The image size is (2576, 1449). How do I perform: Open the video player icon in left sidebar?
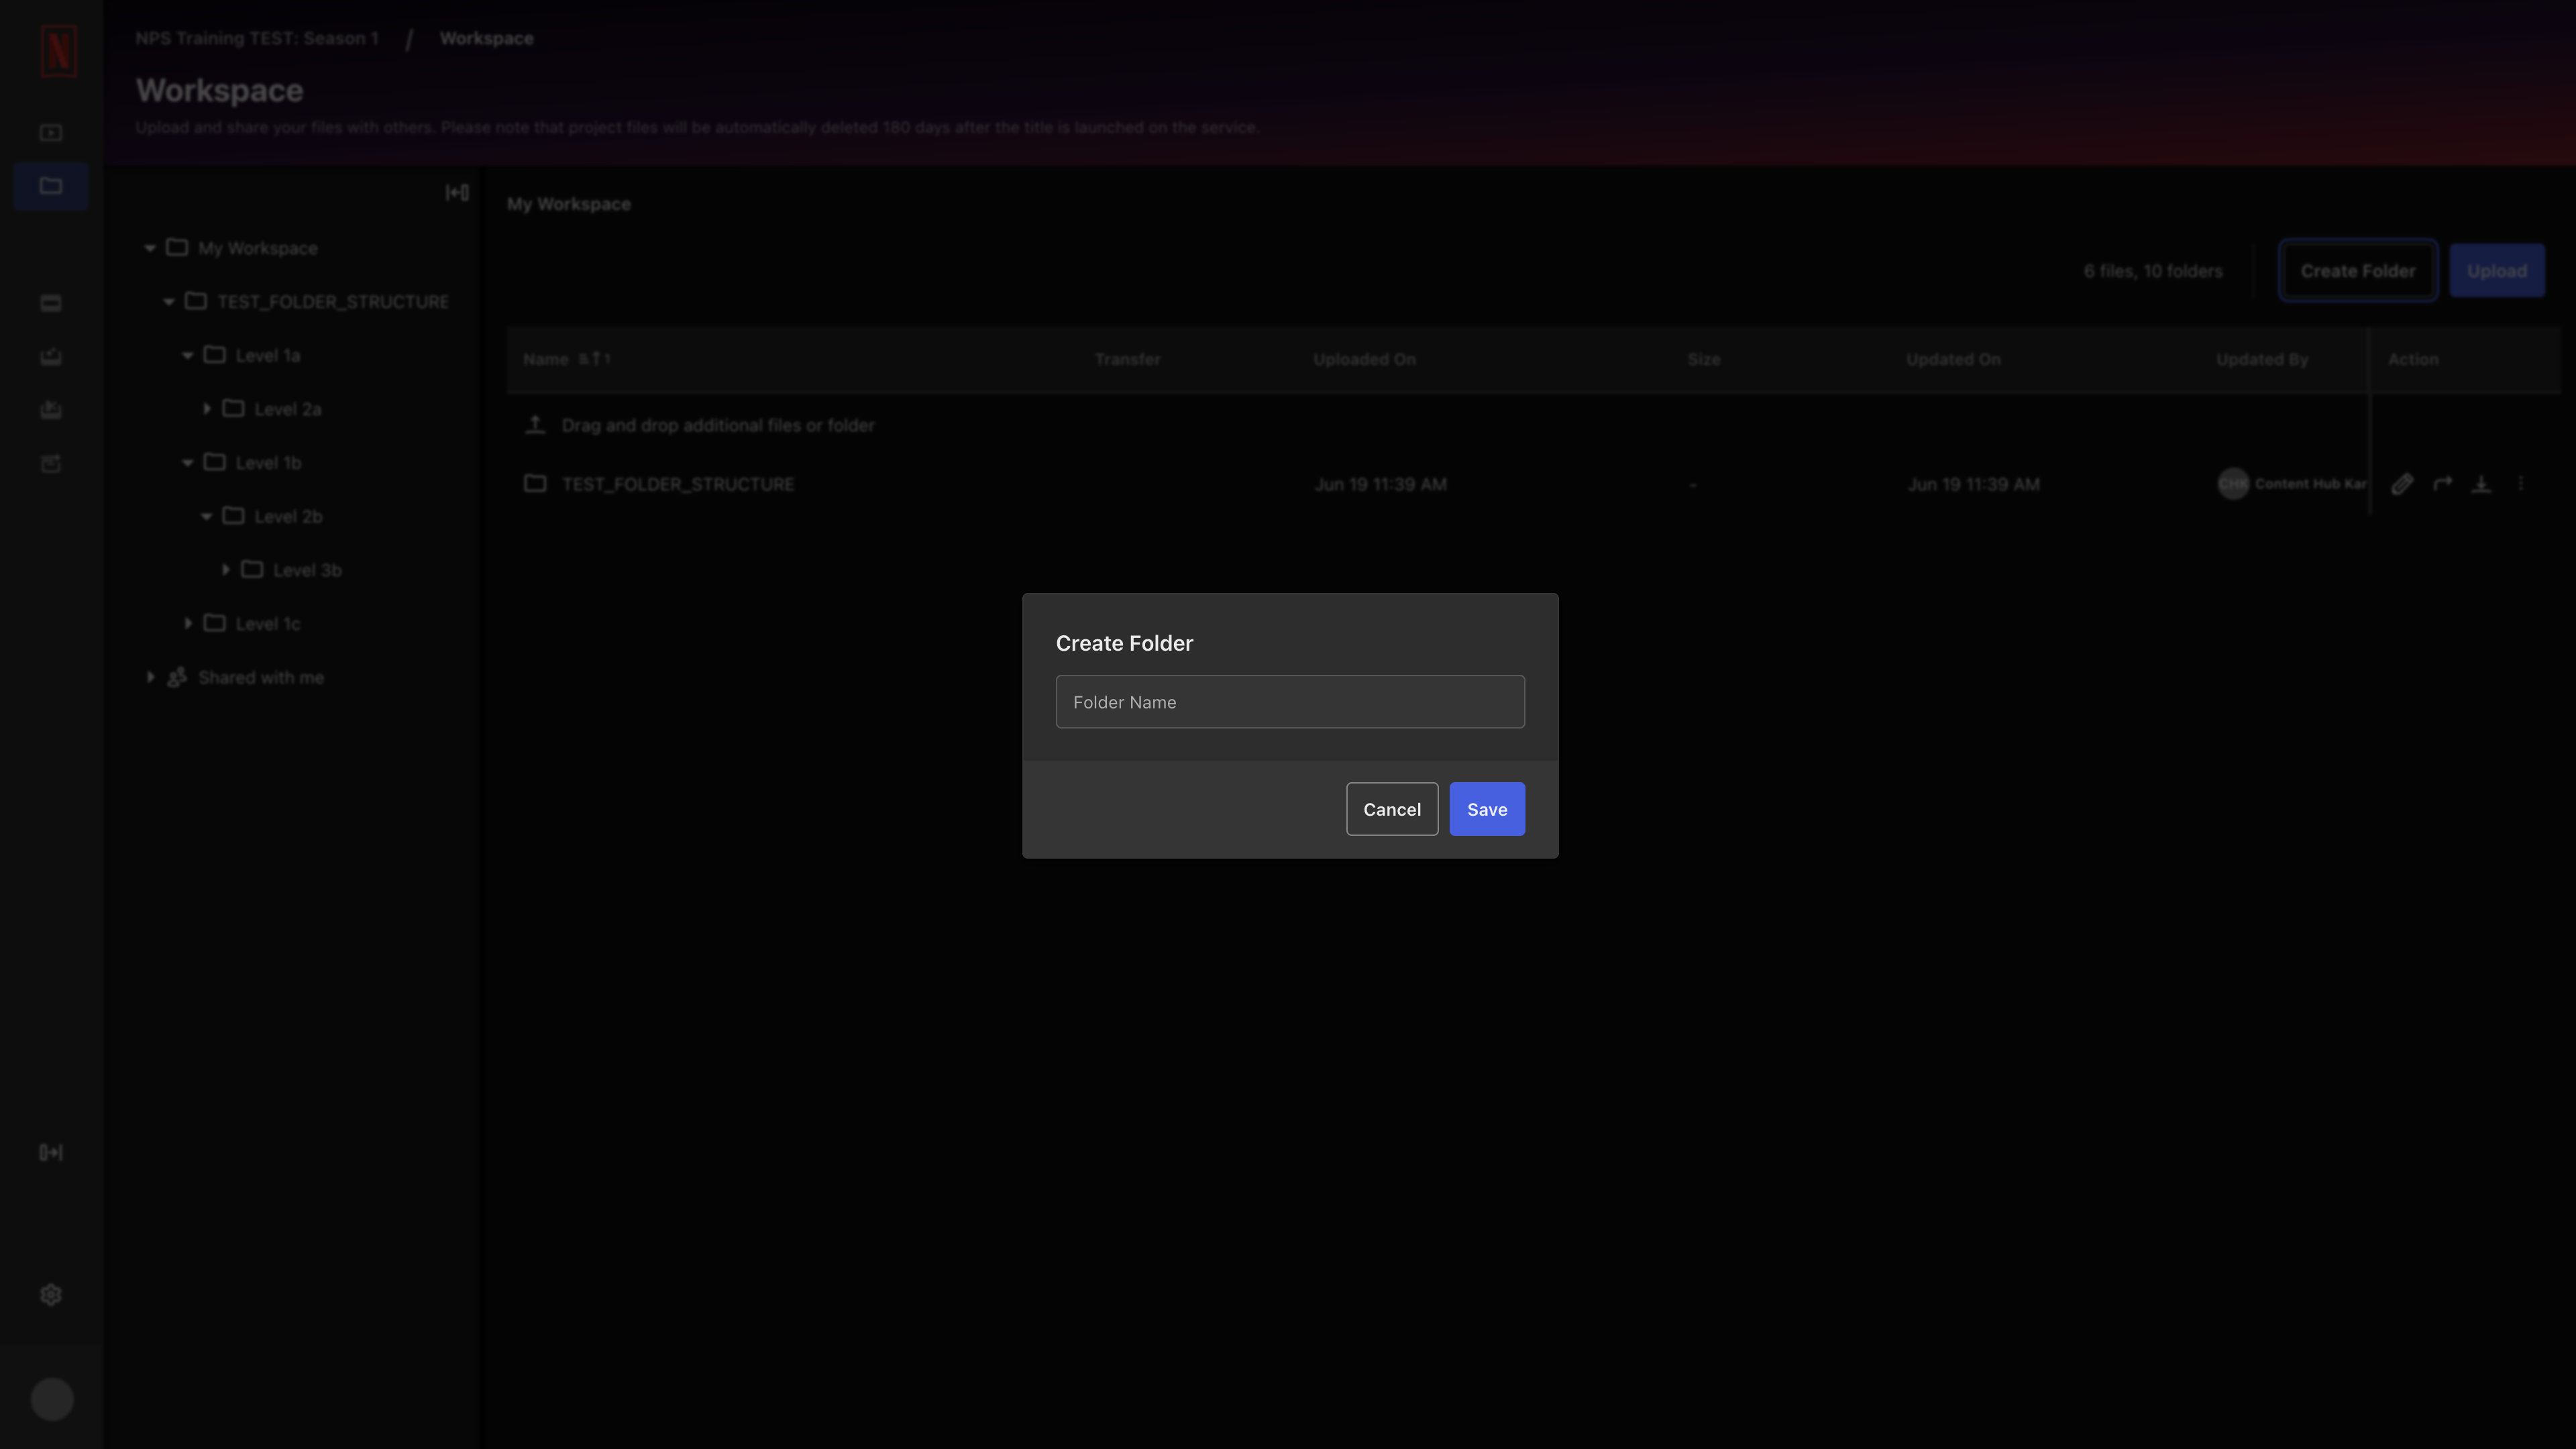(51, 133)
